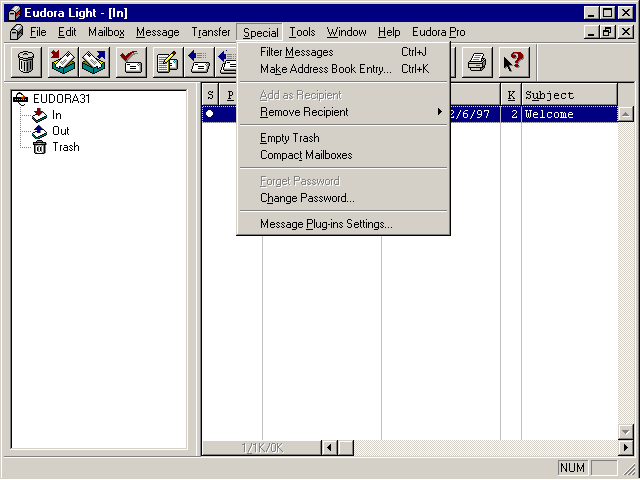
Task: Restore the inner In mailbox window
Action: point(607,32)
